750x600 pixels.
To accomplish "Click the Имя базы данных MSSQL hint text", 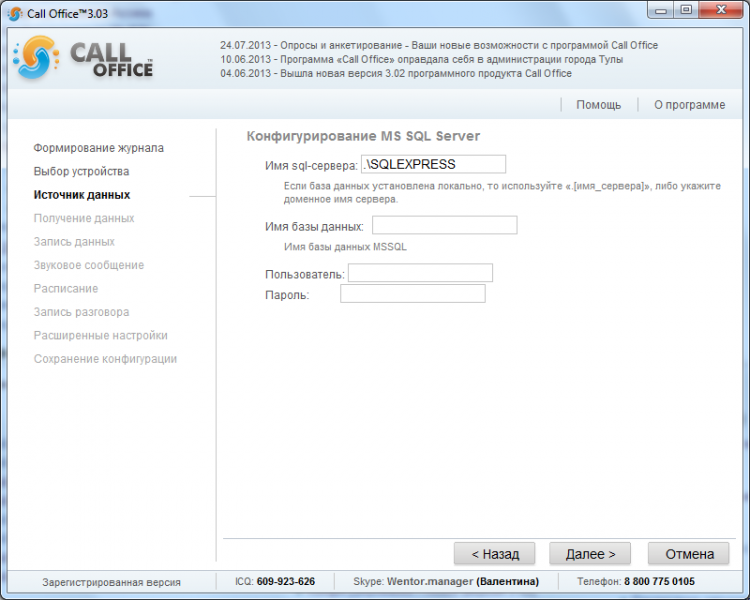I will [345, 247].
